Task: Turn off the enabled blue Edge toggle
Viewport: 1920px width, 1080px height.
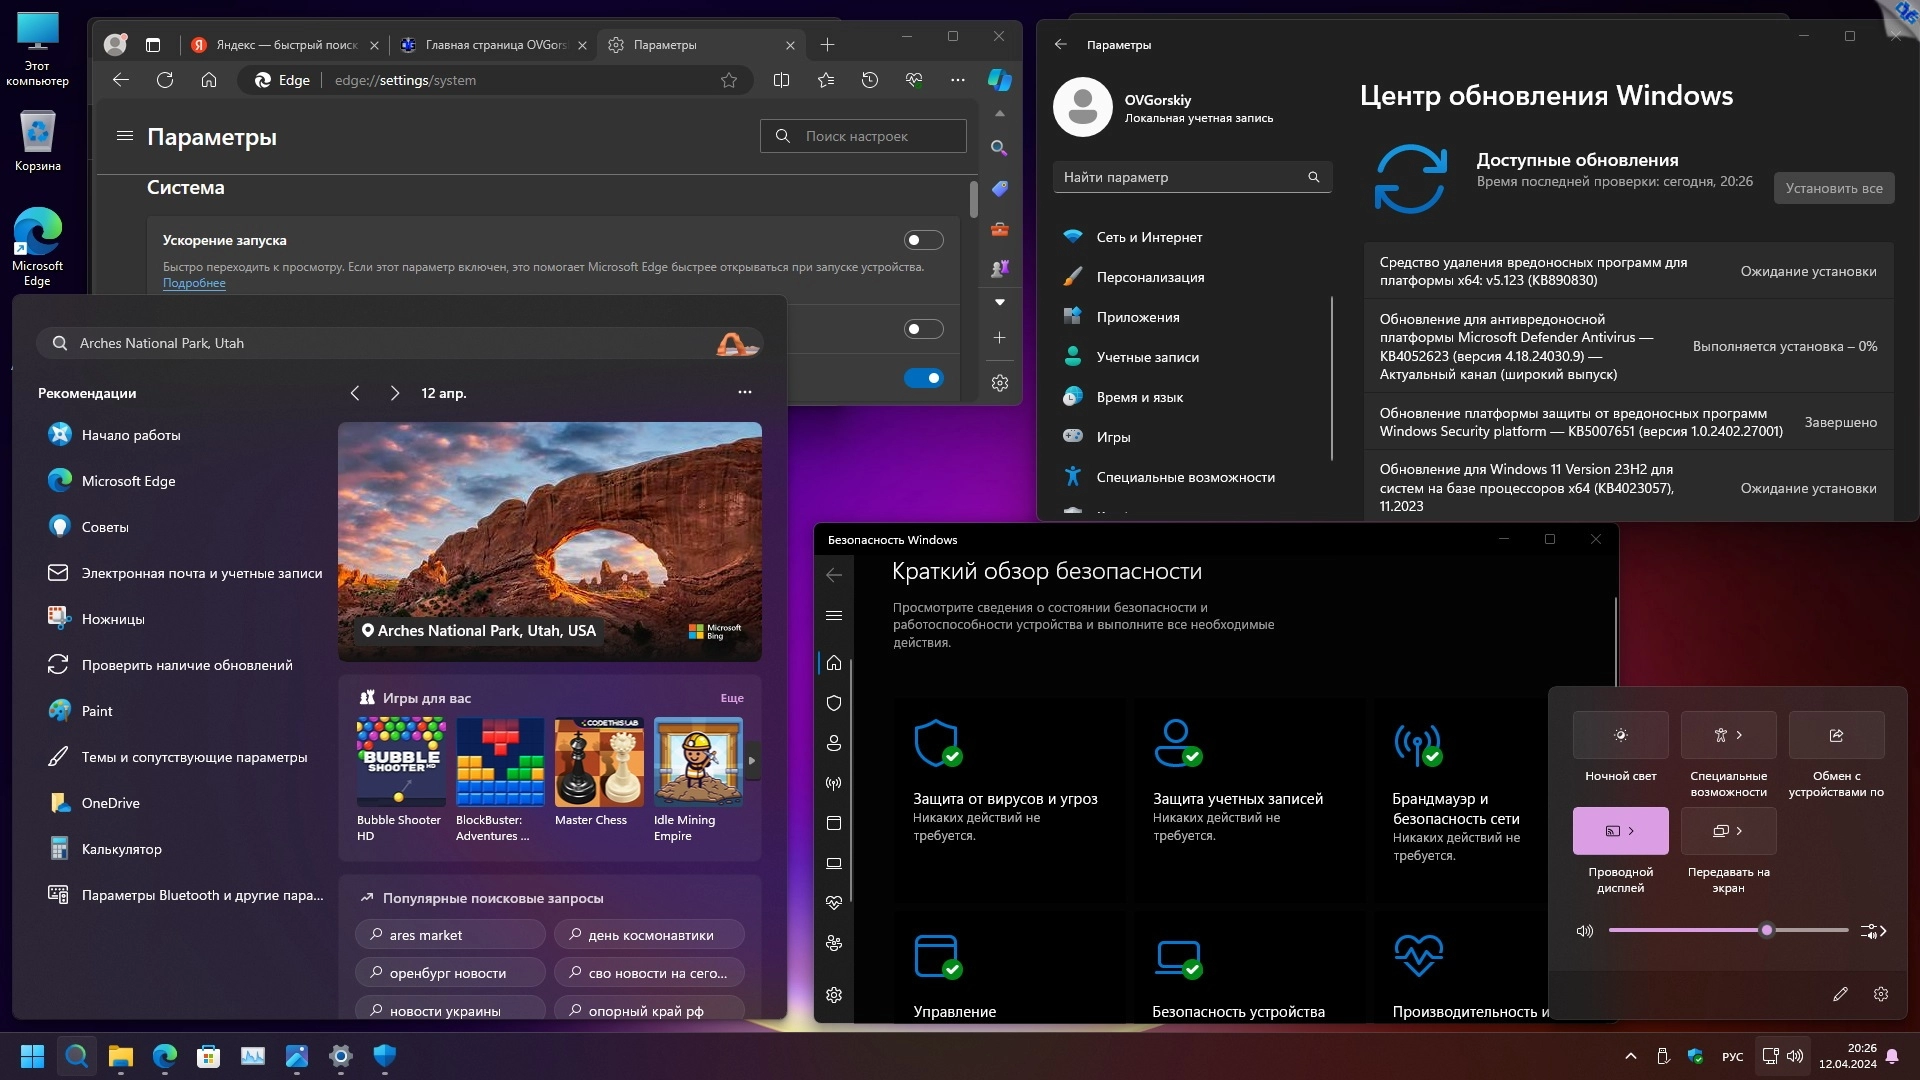Action: coord(923,378)
